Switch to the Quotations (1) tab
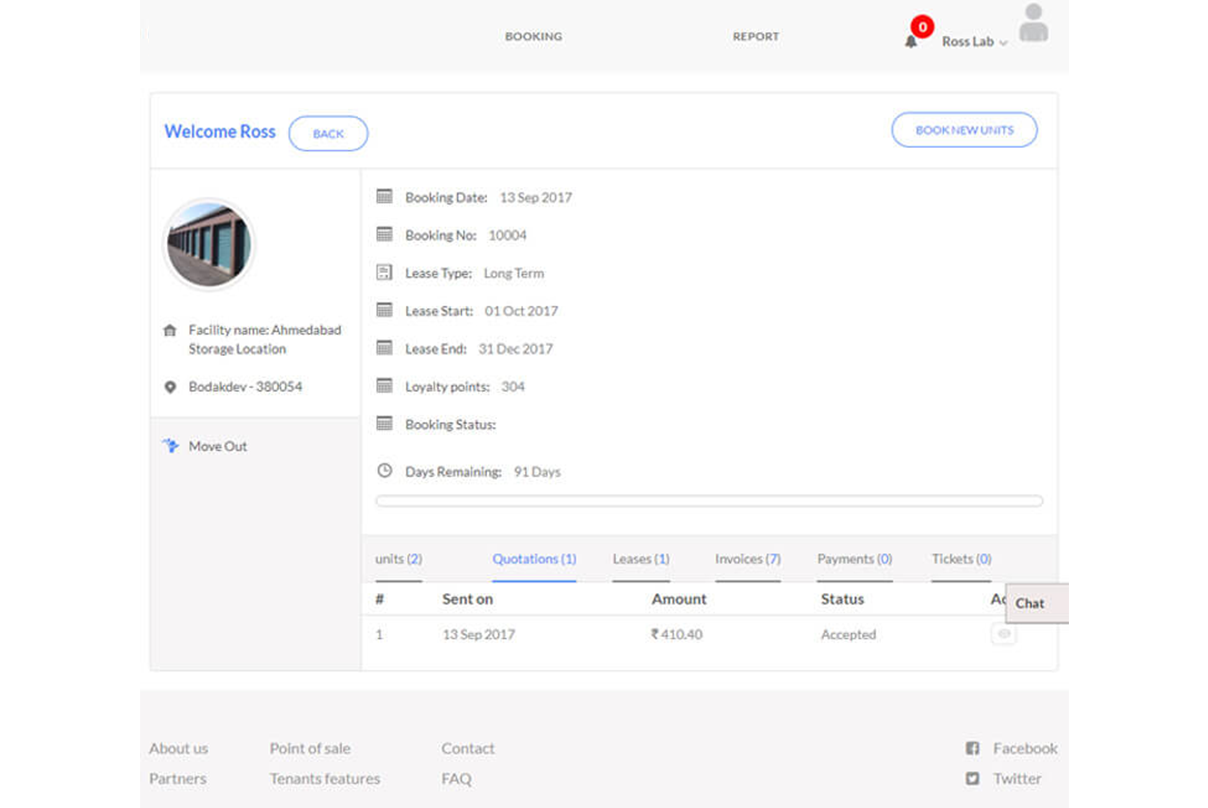The image size is (1208, 808). pyautogui.click(x=534, y=559)
